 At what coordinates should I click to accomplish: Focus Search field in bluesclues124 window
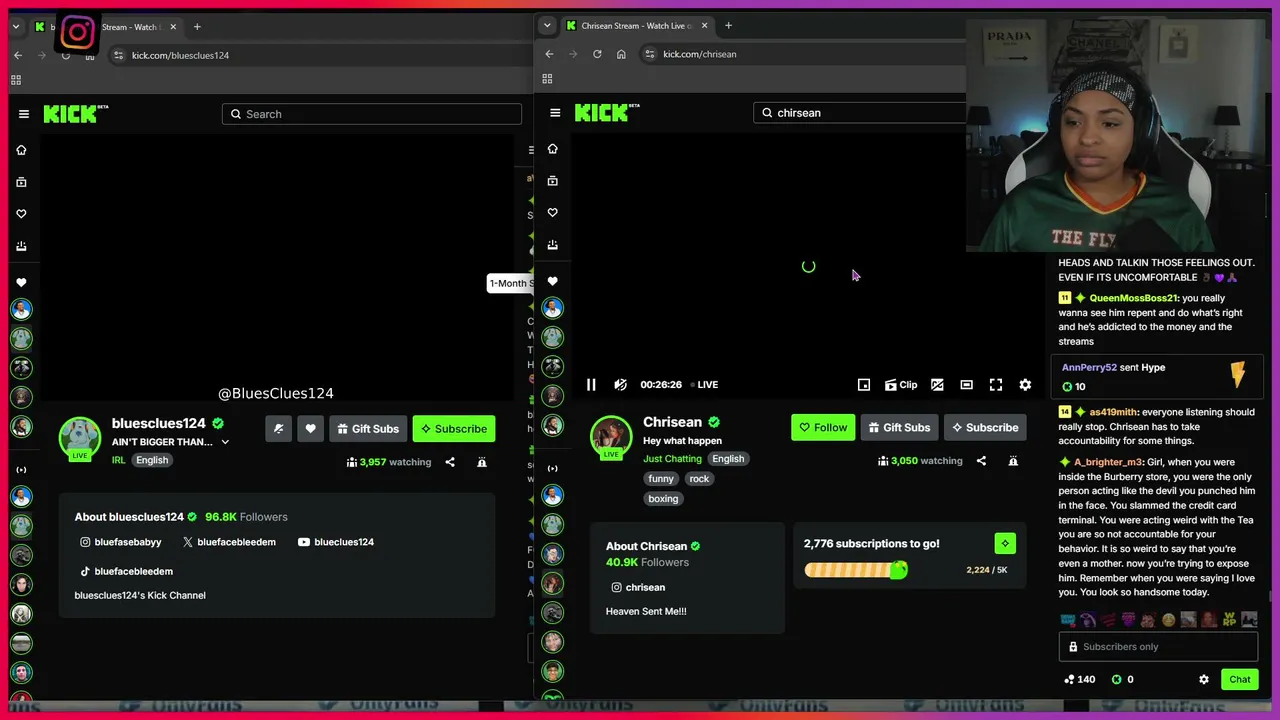372,114
